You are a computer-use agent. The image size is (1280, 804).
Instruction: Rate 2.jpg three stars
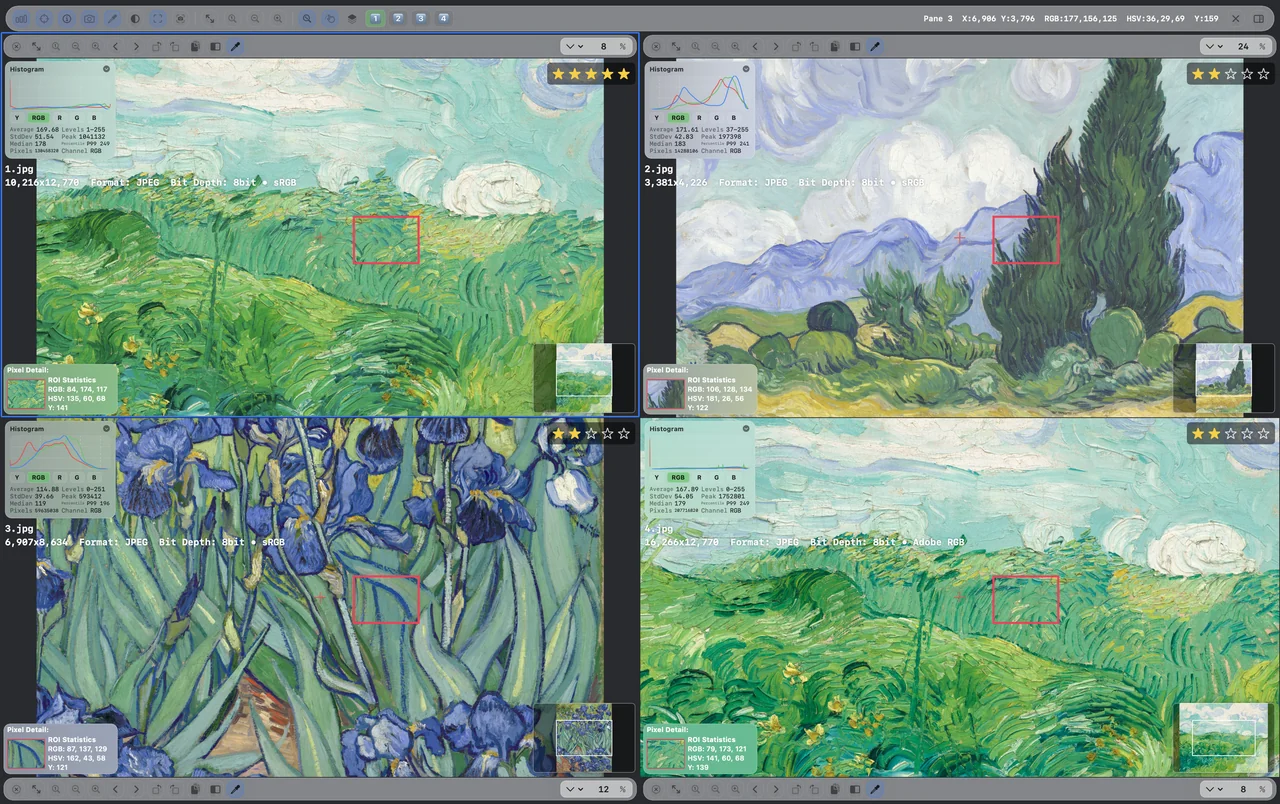(1230, 74)
